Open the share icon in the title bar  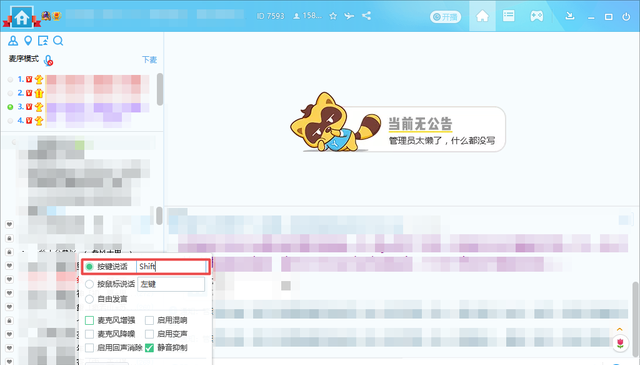pyautogui.click(x=367, y=16)
